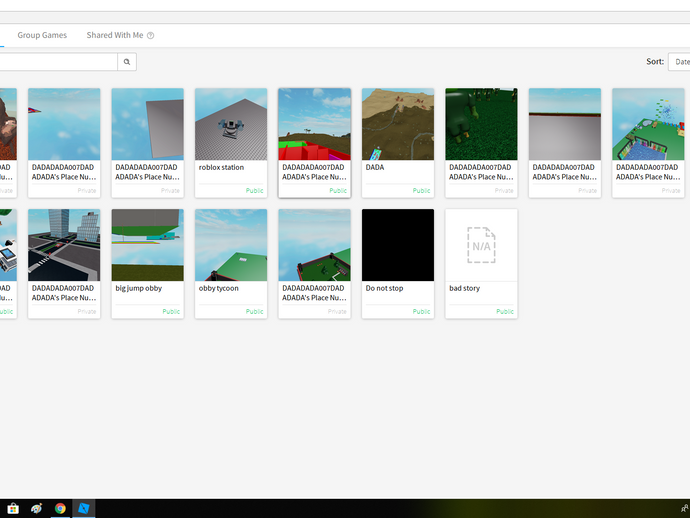
Task: Open the big jump obby thumbnail
Action: click(147, 245)
